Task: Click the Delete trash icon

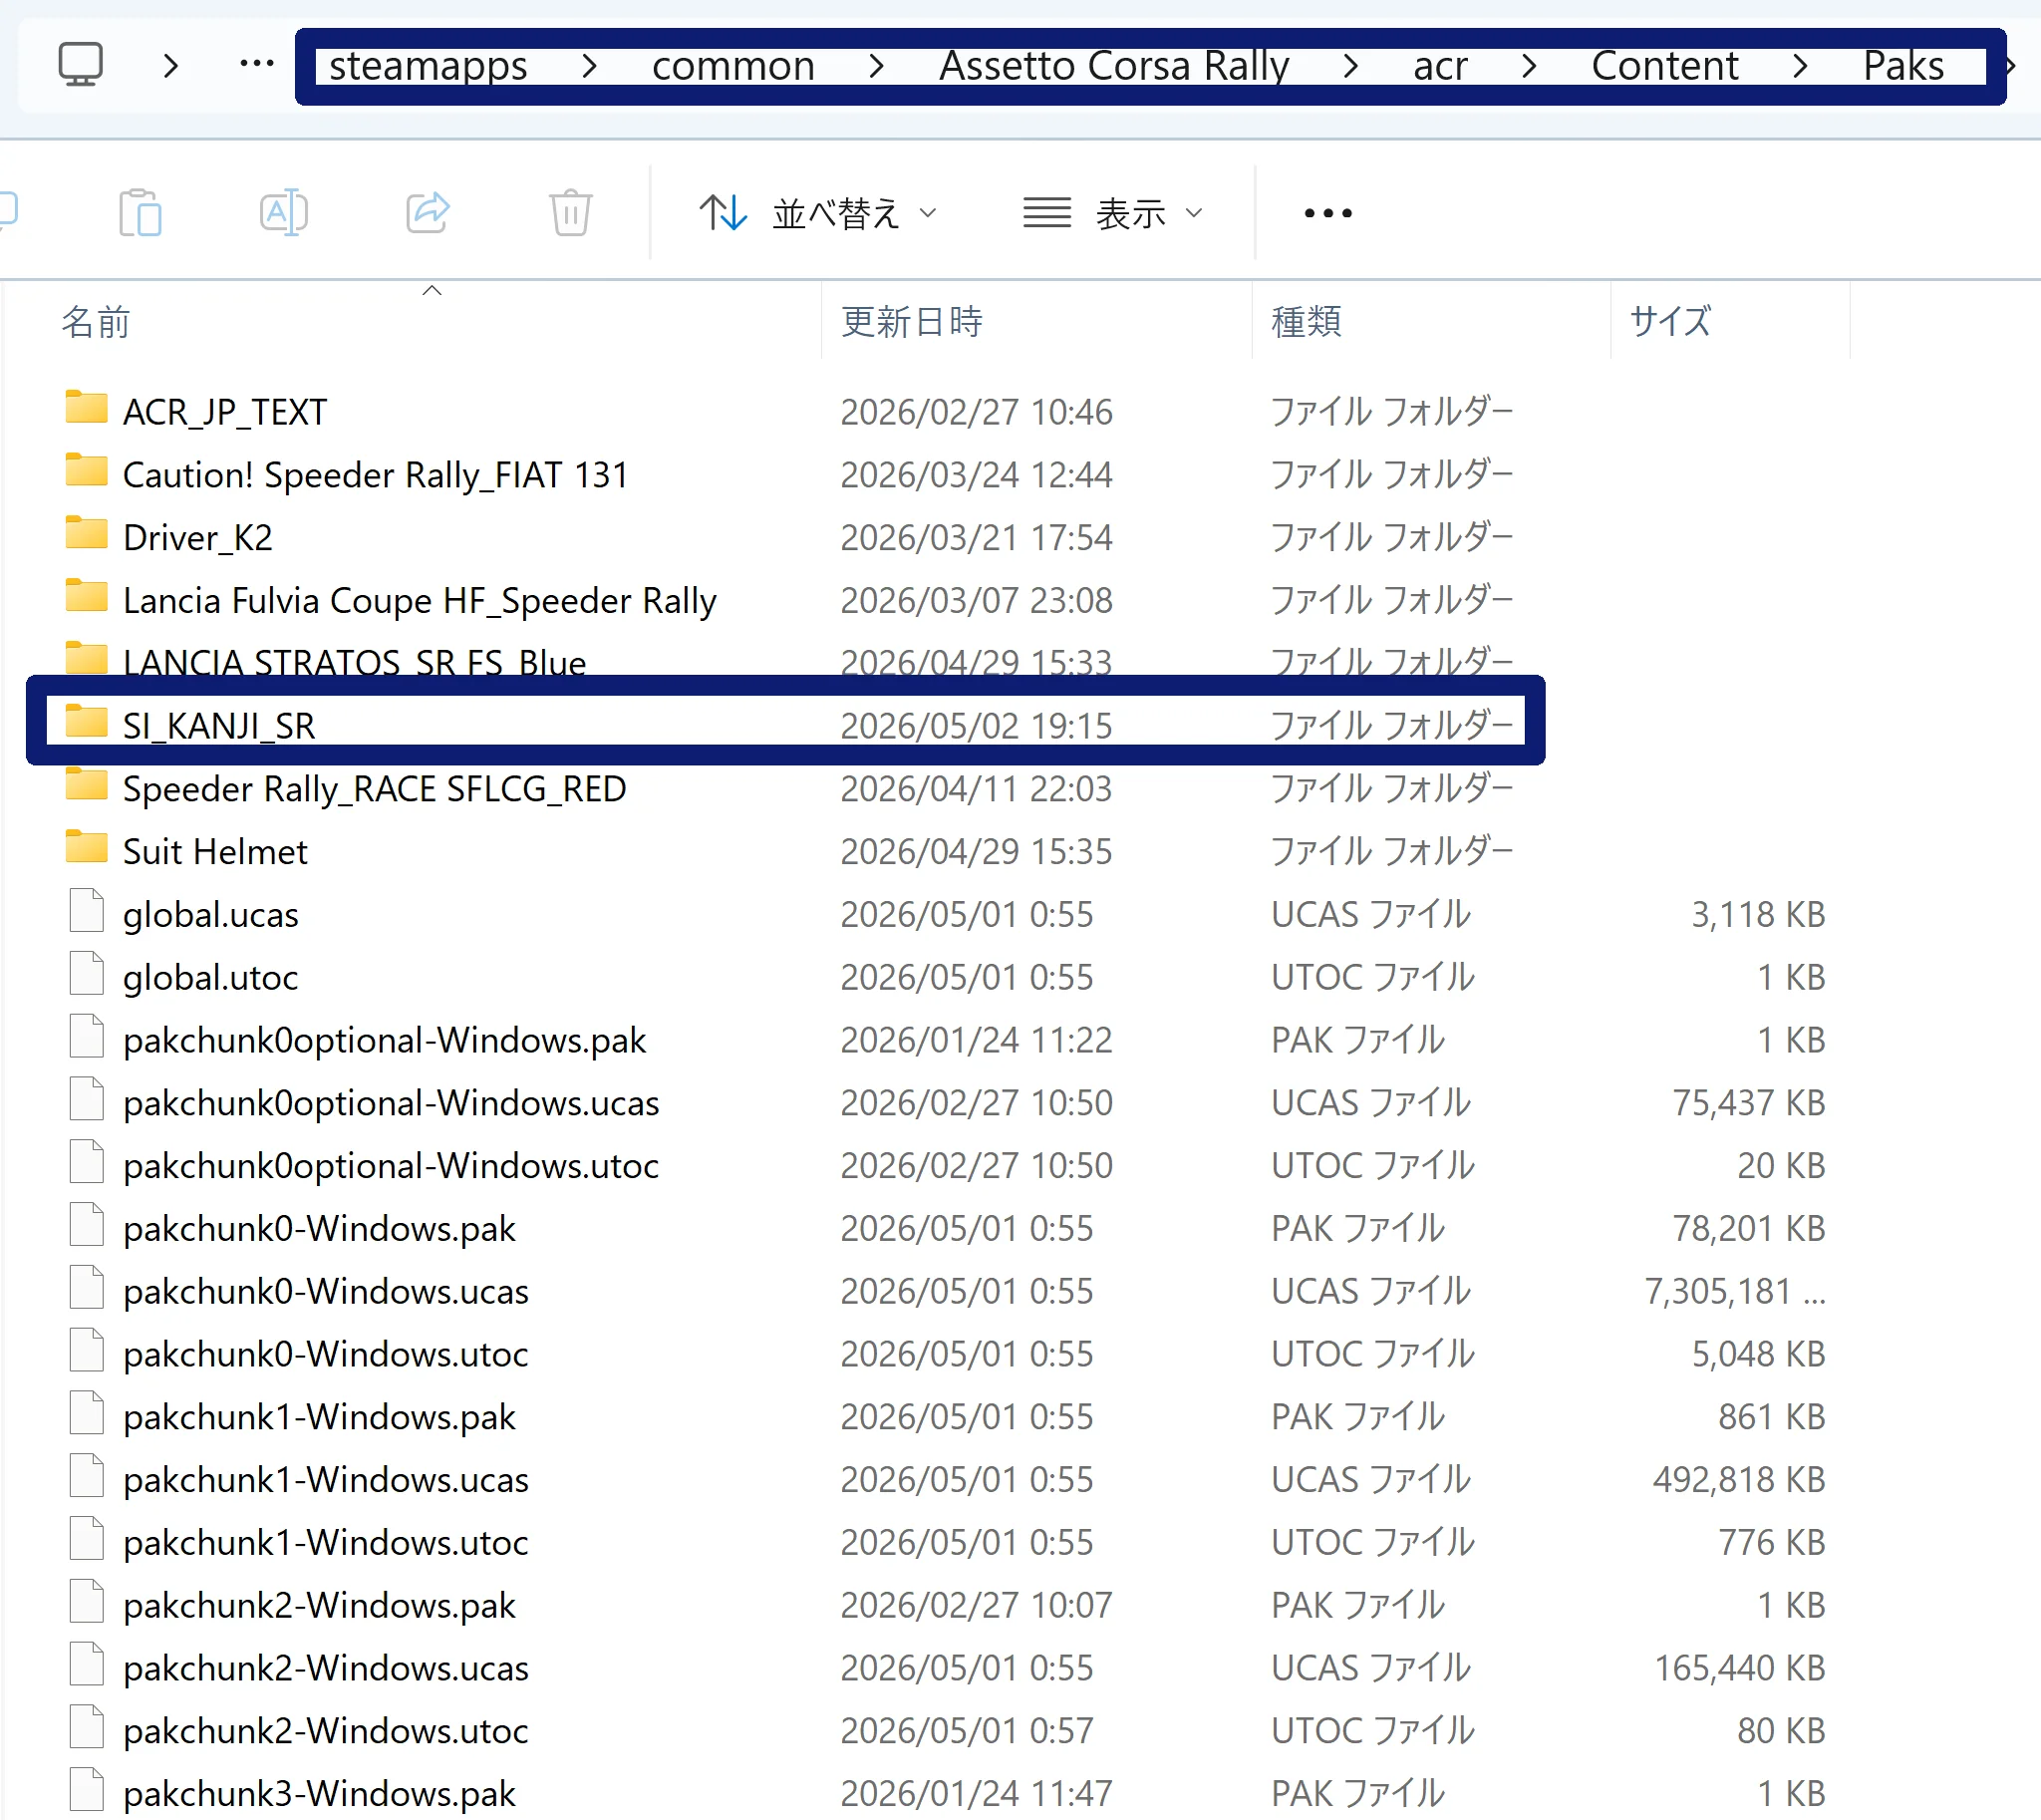Action: [571, 212]
